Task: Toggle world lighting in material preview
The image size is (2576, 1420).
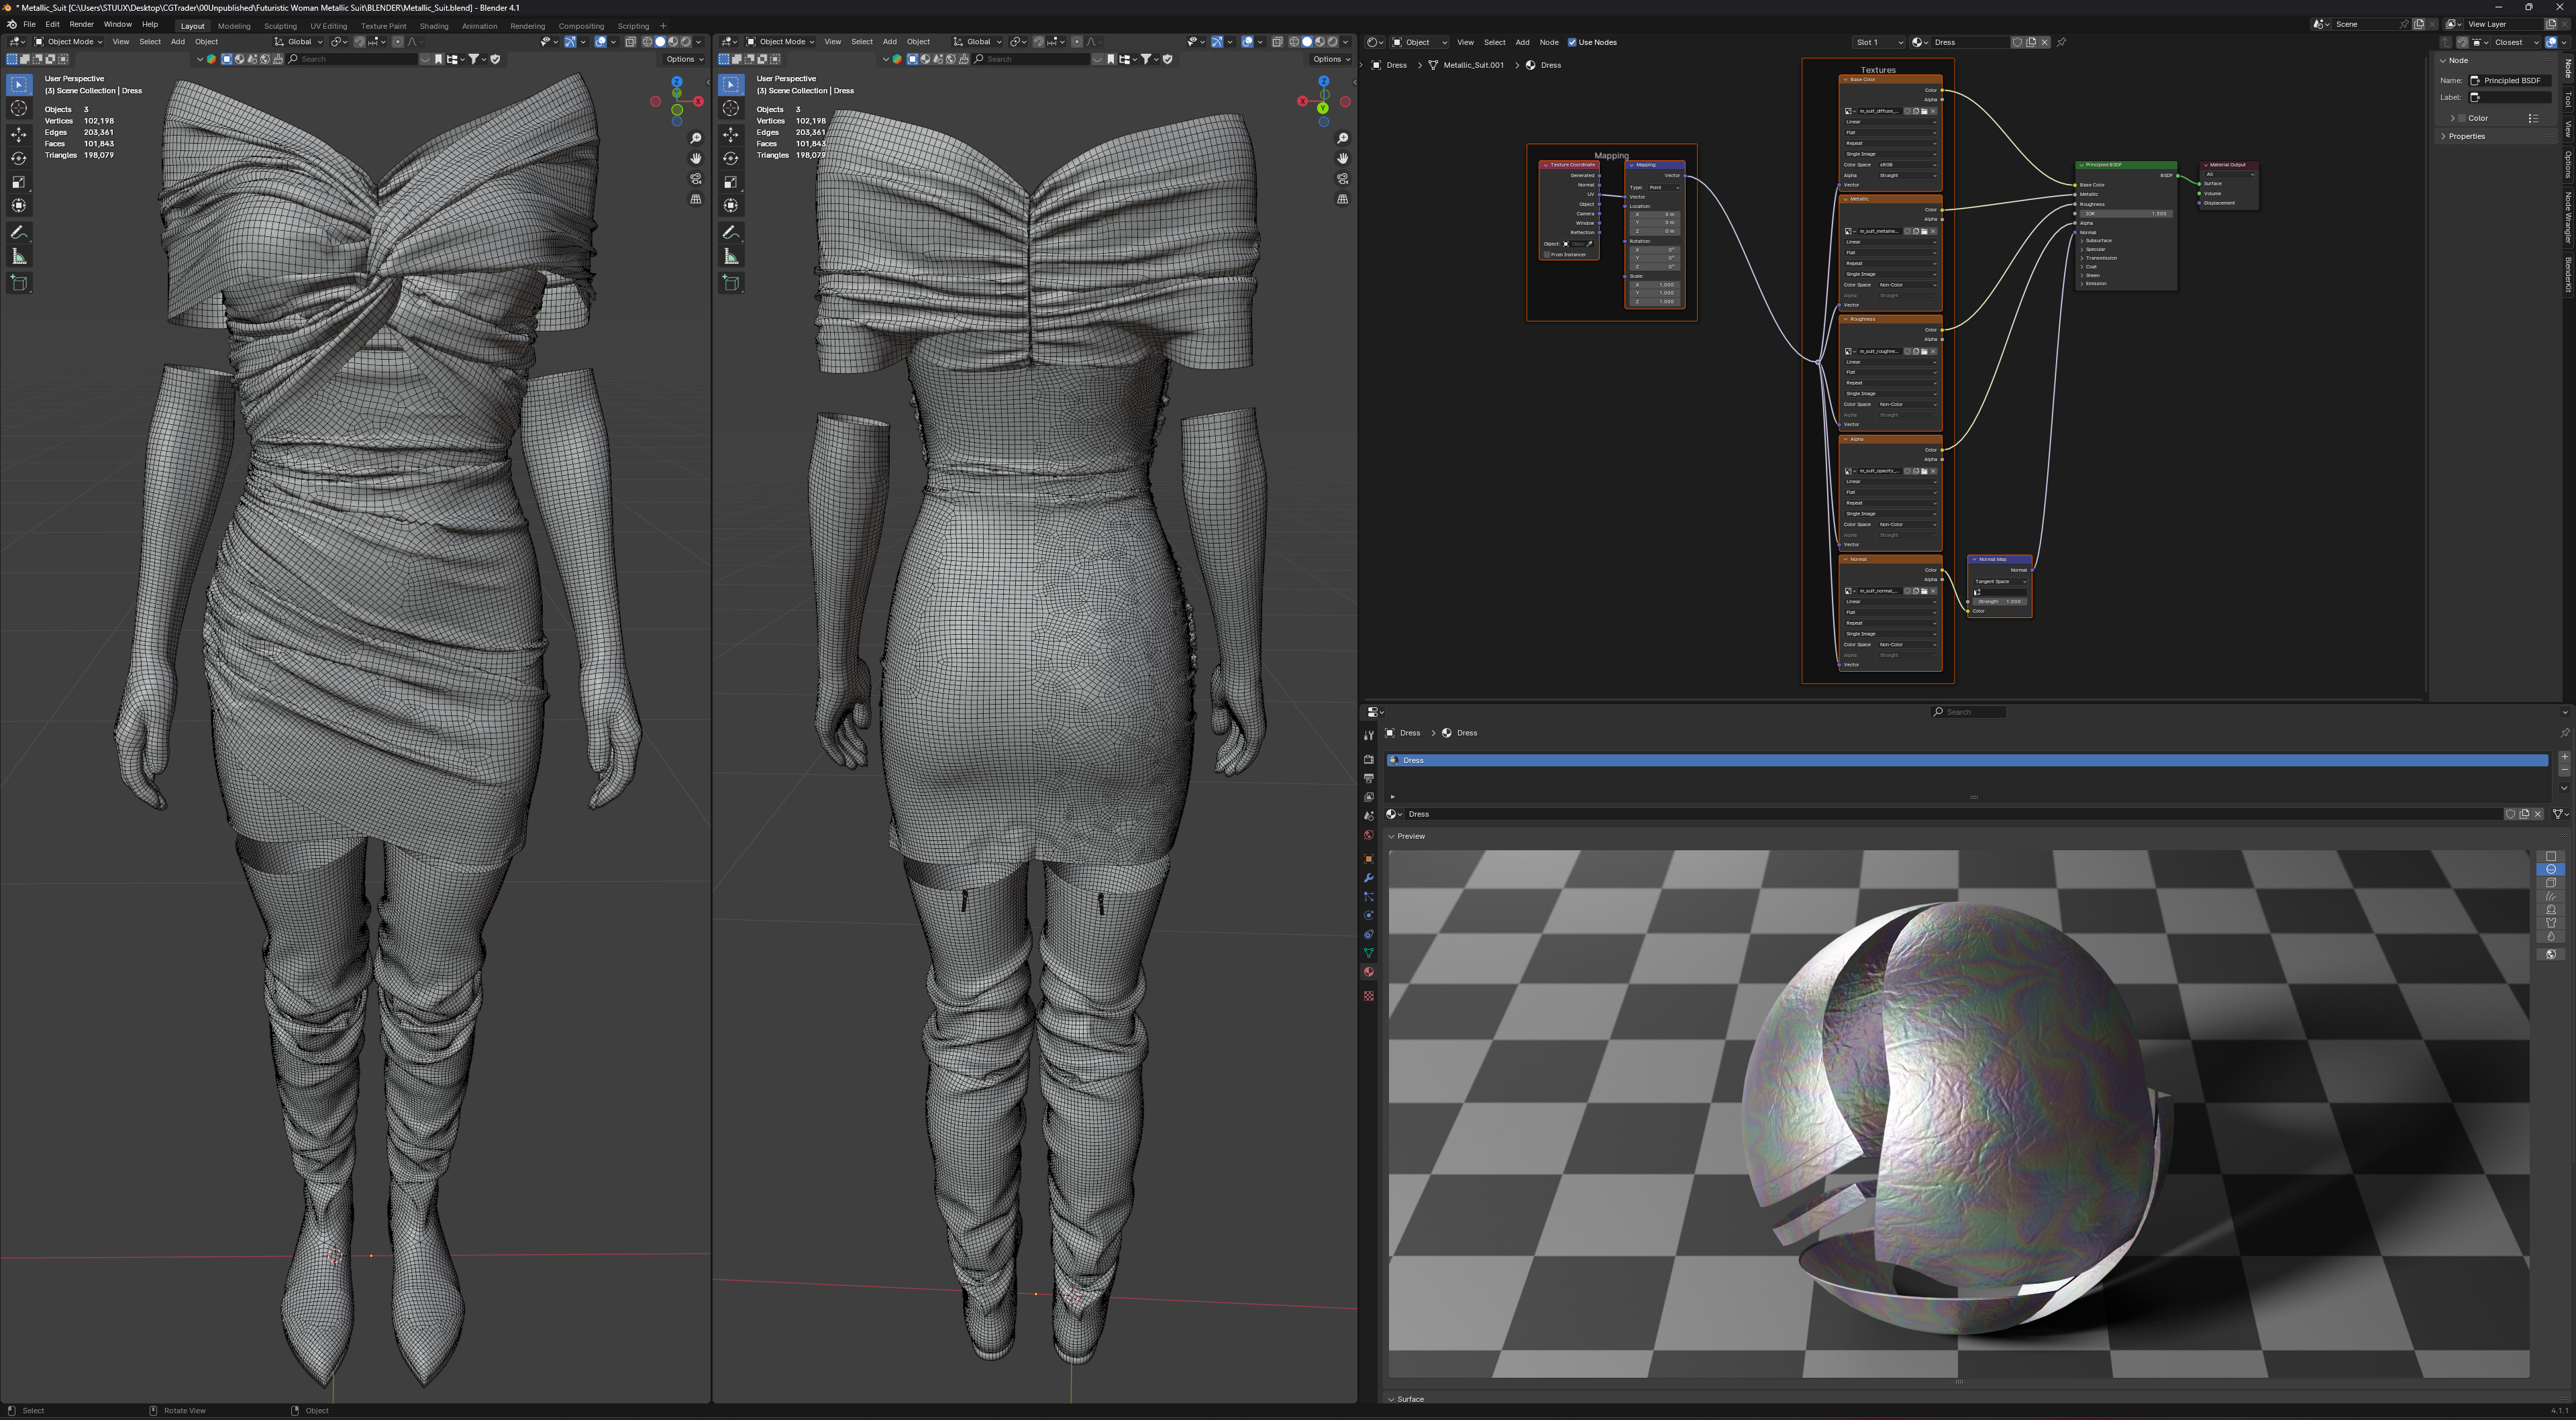Action: (x=2551, y=954)
